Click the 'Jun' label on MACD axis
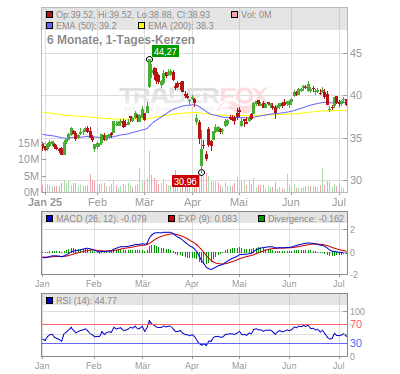The width and height of the screenshot is (400, 374). (x=289, y=284)
